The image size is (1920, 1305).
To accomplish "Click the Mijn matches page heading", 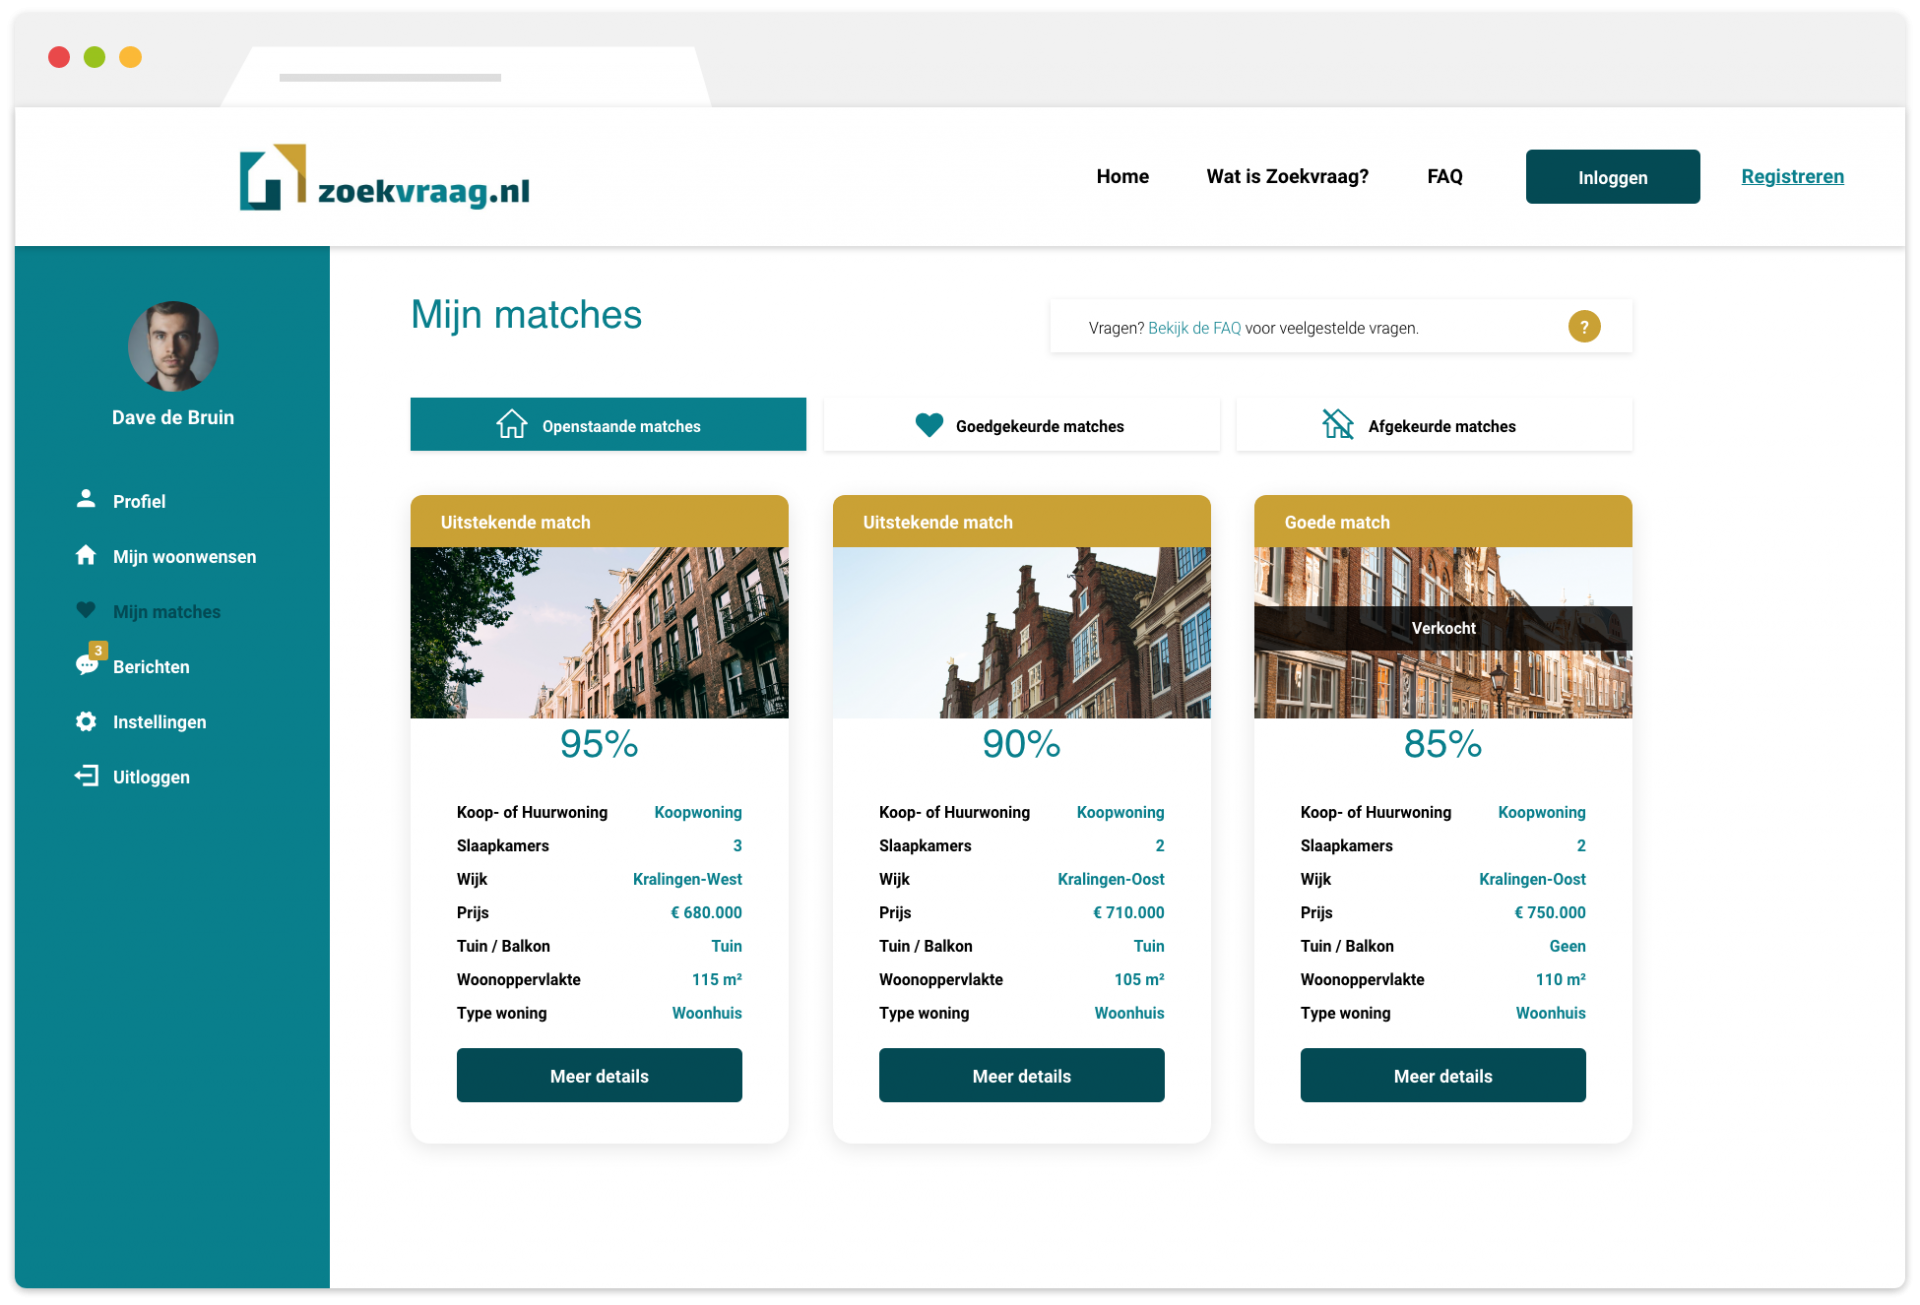I will (526, 315).
